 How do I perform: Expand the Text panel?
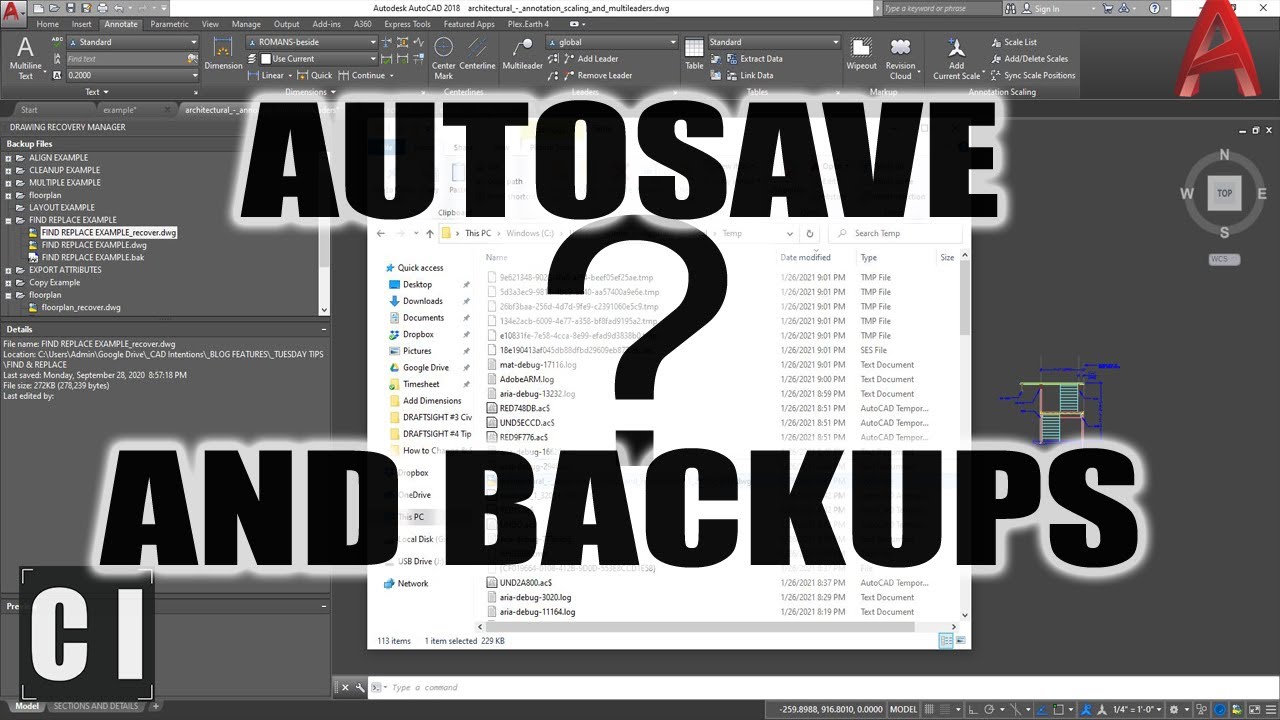[97, 92]
